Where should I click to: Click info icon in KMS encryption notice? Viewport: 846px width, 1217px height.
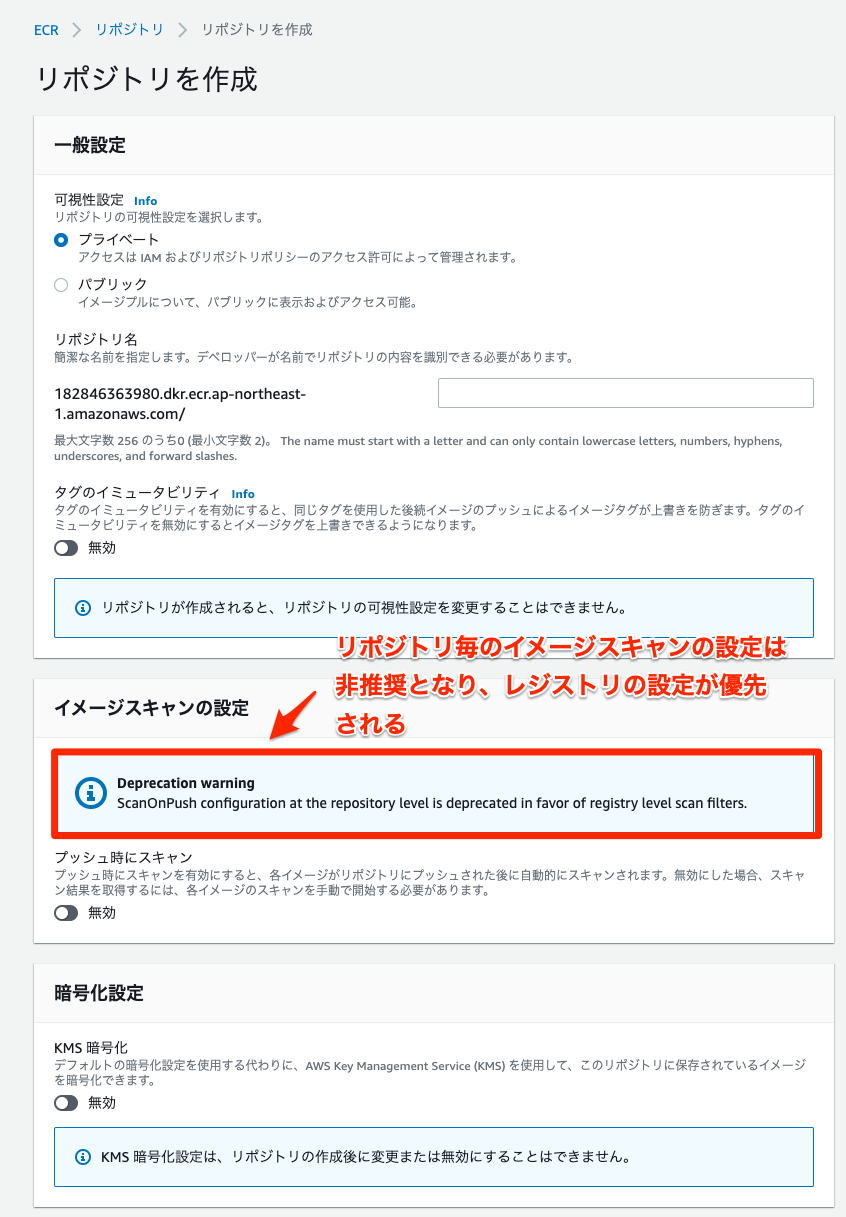tap(84, 1157)
